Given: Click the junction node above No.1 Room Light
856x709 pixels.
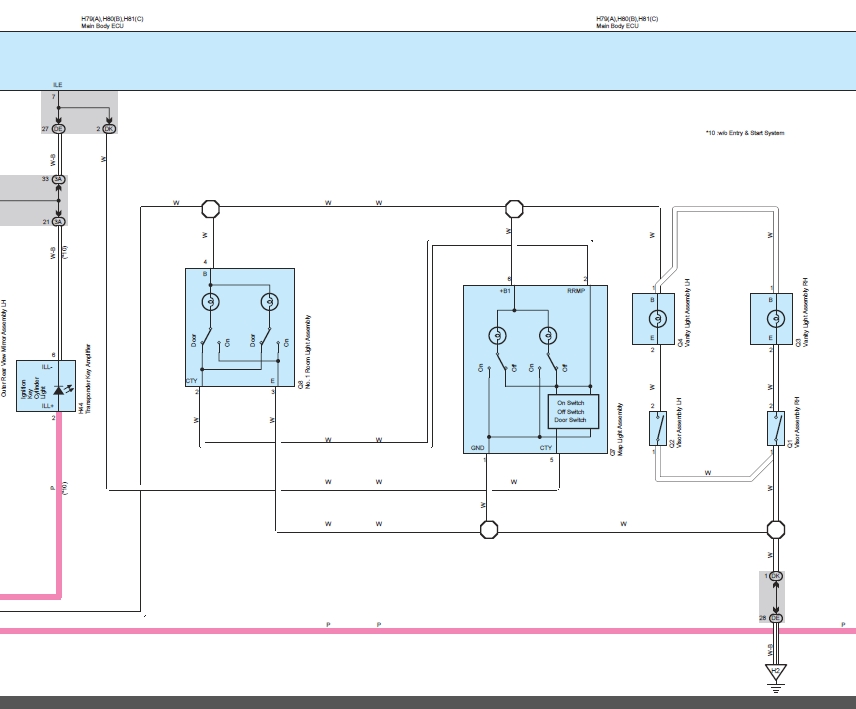Looking at the screenshot, I should (x=210, y=208).
